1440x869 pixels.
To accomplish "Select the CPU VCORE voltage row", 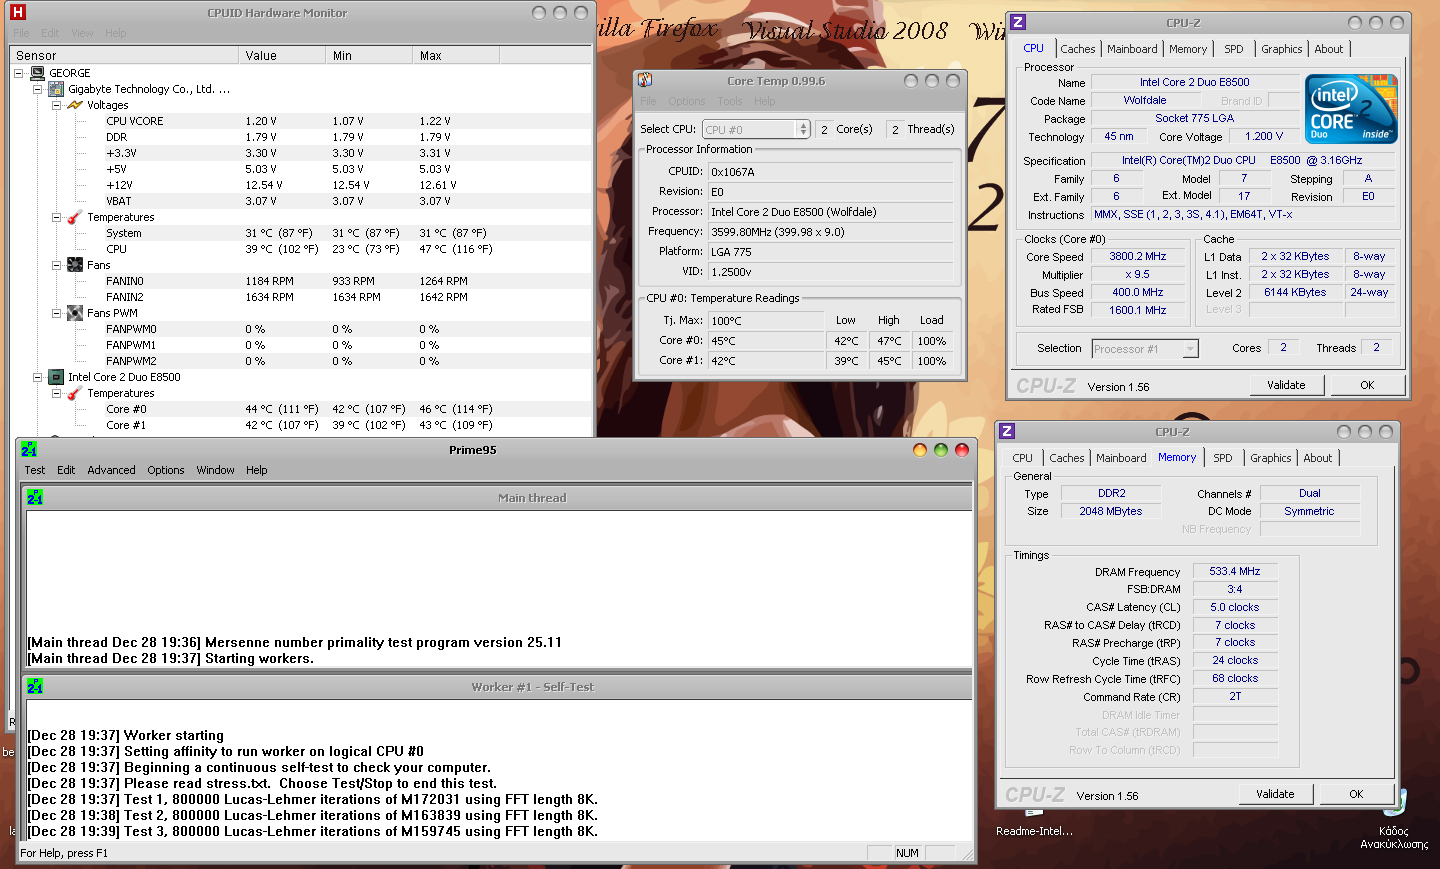I will click(300, 121).
